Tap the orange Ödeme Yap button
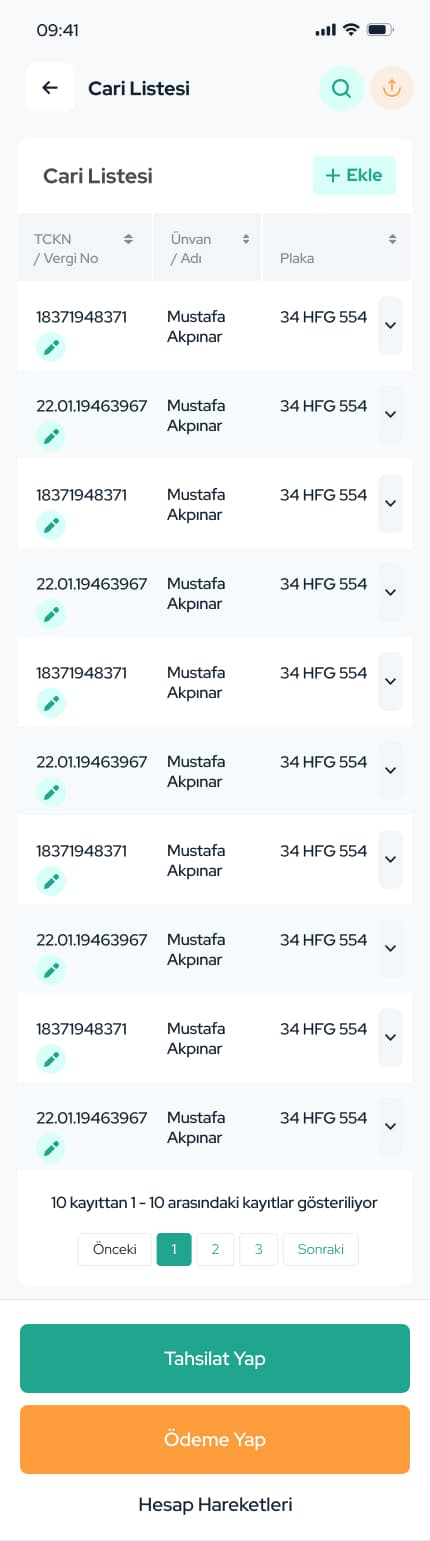430x1541 pixels. (215, 1439)
